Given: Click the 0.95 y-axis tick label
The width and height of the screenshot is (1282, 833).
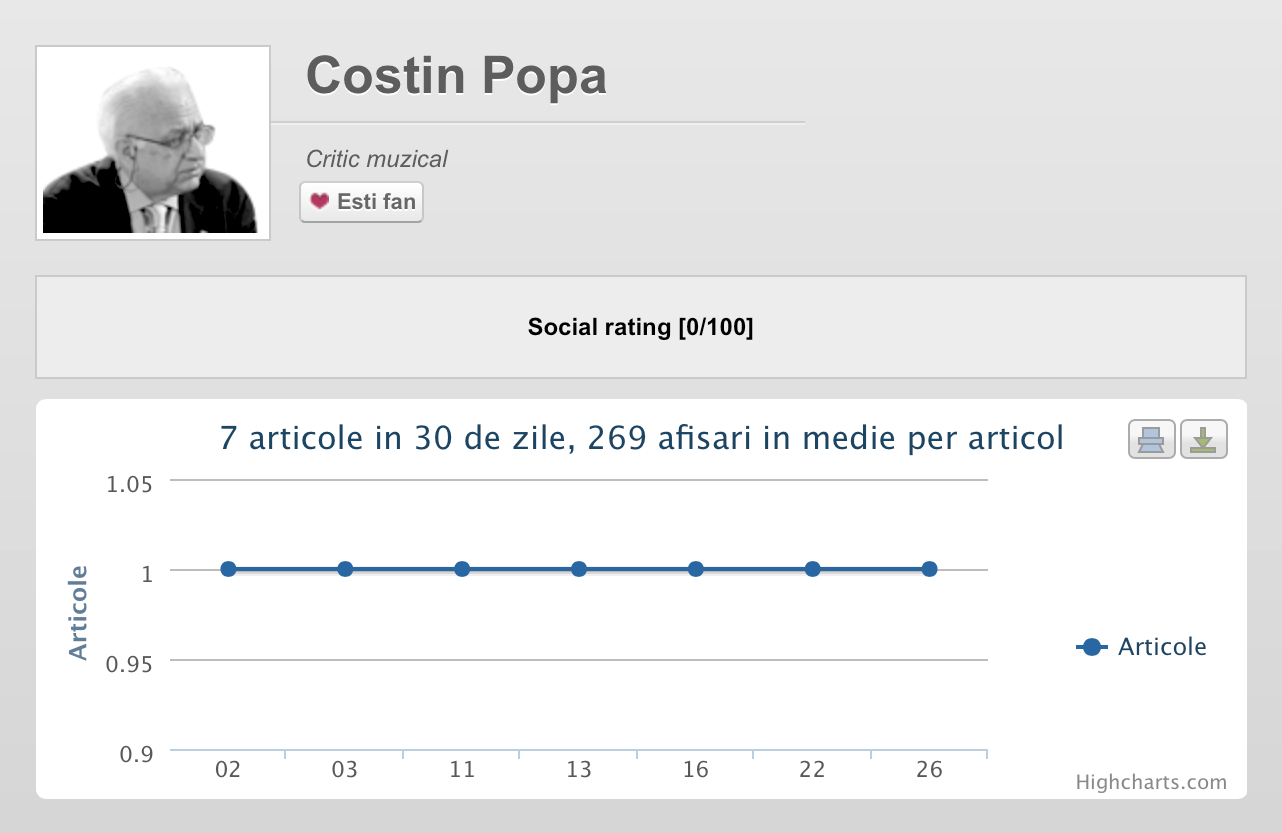Looking at the screenshot, I should (129, 664).
